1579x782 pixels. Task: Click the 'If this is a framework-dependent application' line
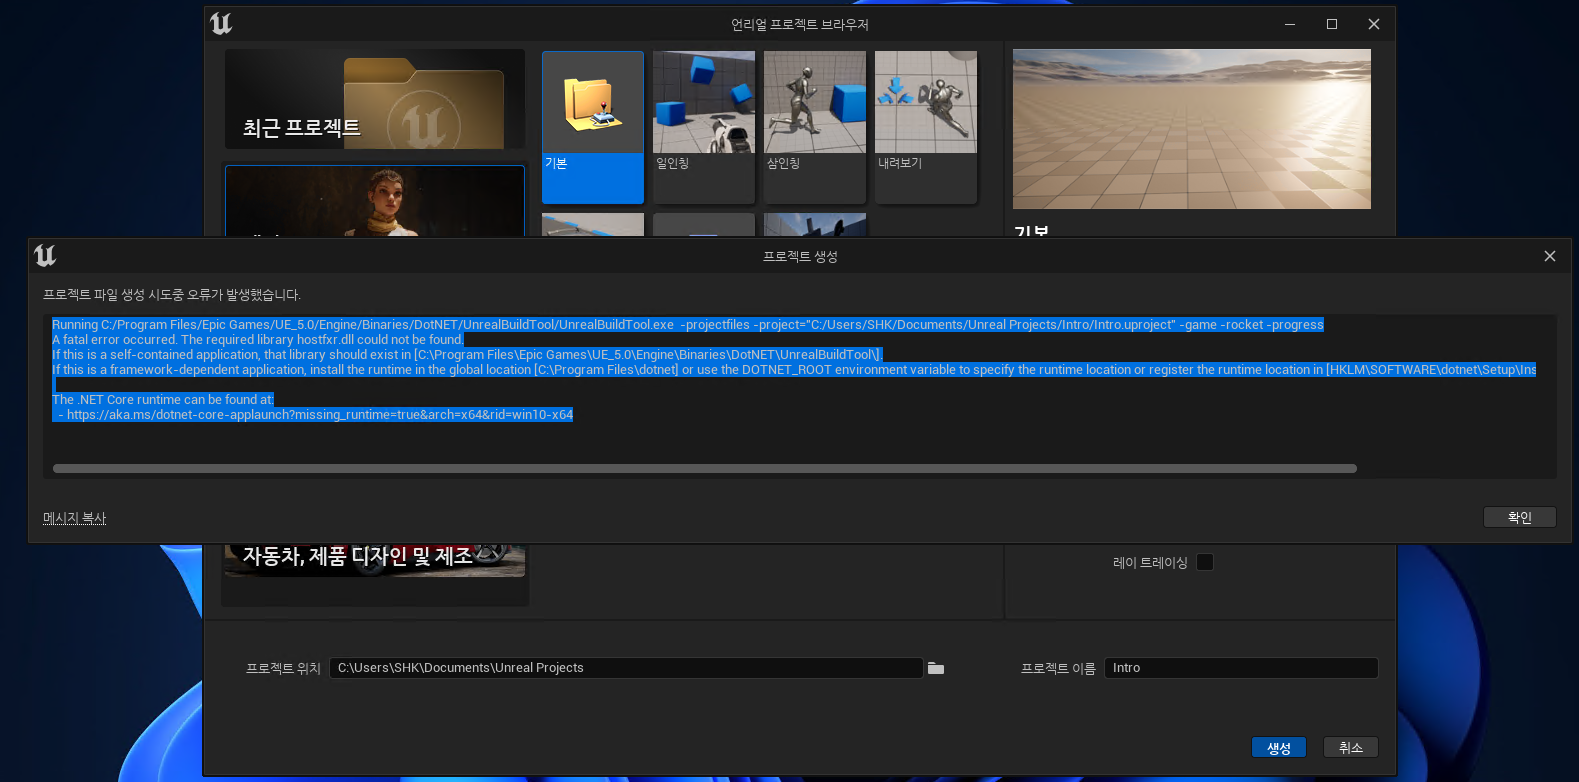point(794,370)
